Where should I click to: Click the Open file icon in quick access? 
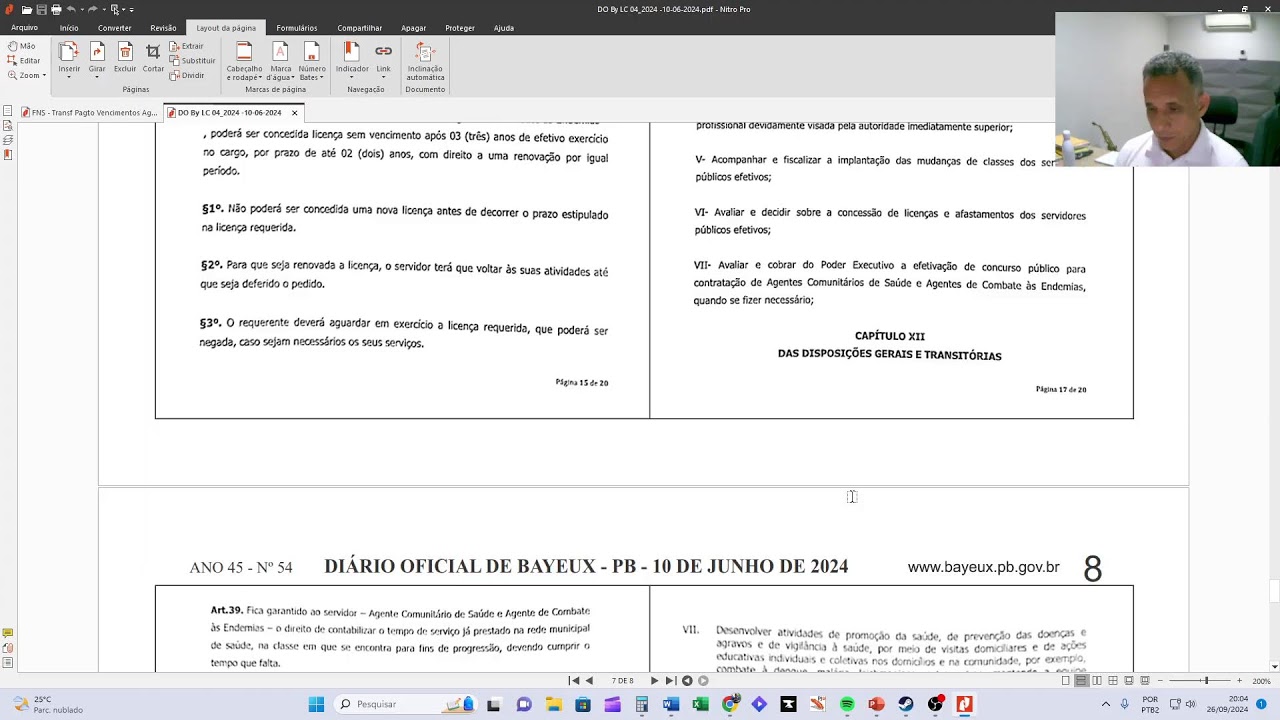[x=27, y=9]
